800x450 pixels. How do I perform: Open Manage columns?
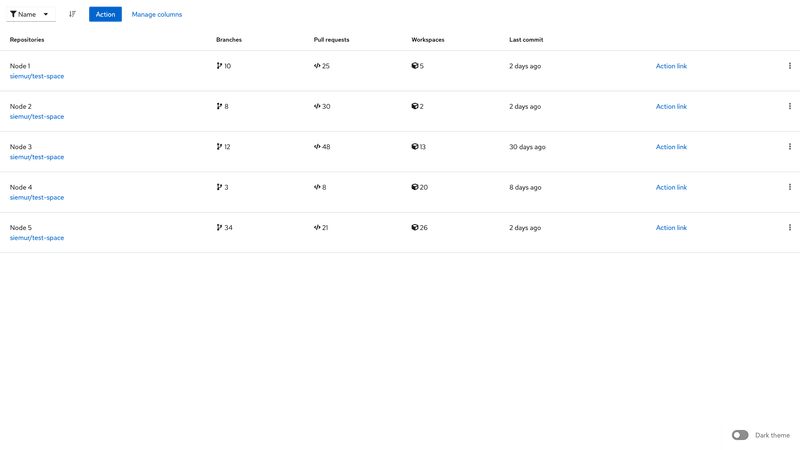[157, 14]
